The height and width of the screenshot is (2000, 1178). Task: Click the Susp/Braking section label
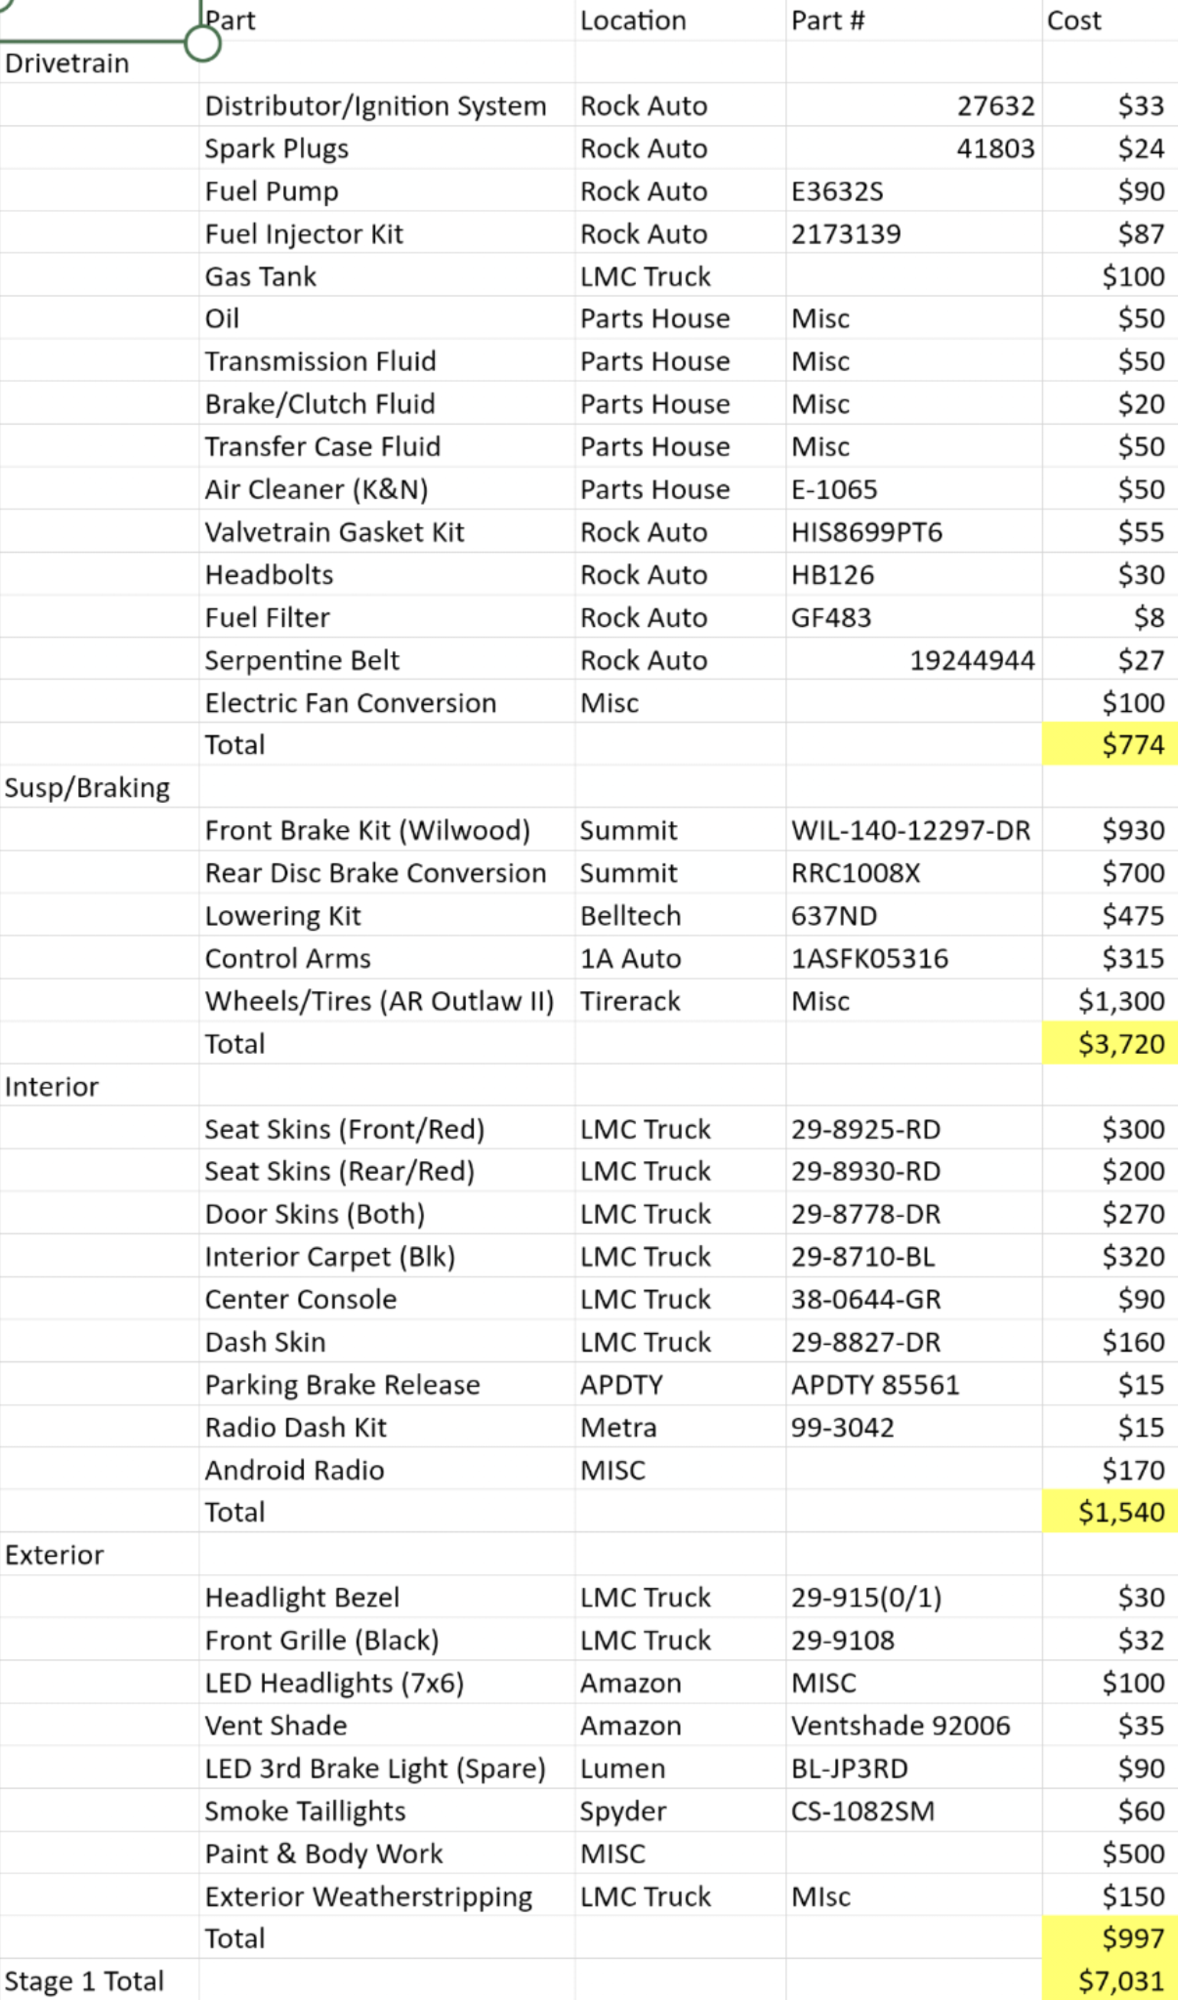coord(87,788)
